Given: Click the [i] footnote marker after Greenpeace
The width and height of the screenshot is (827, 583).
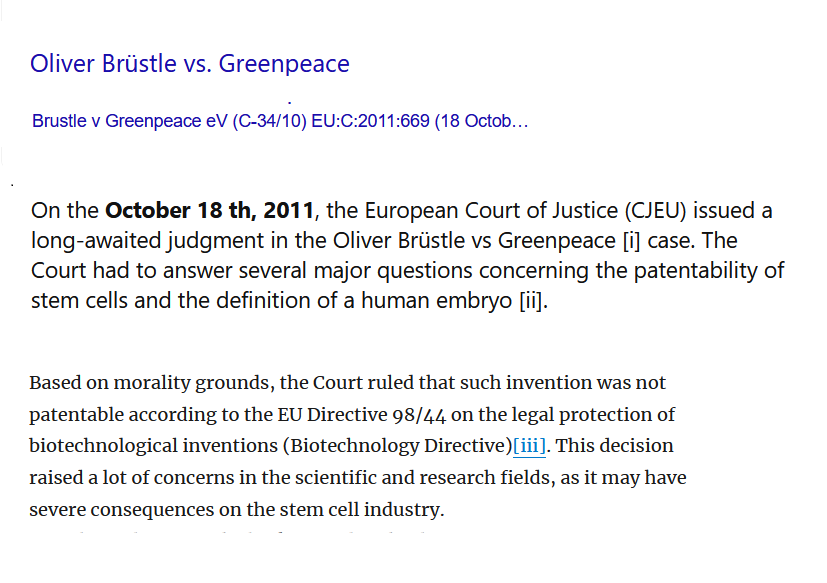Looking at the screenshot, I should (631, 241).
